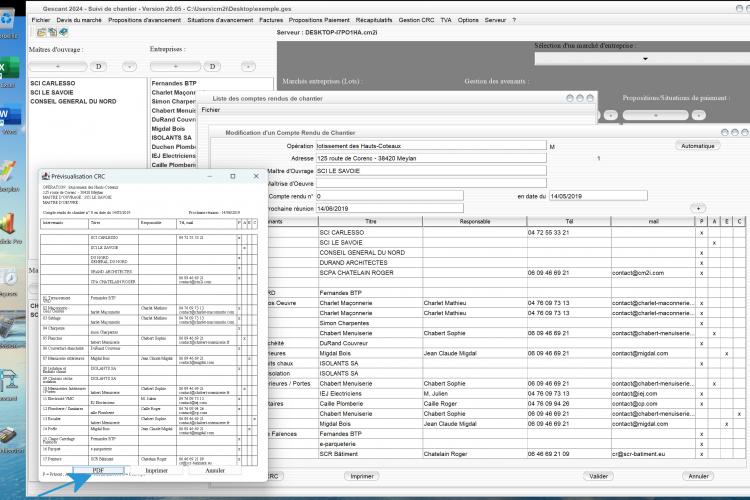
Task: Toggle the P mark for CONSEIL GENERAL DU NORD row
Action: point(702,253)
